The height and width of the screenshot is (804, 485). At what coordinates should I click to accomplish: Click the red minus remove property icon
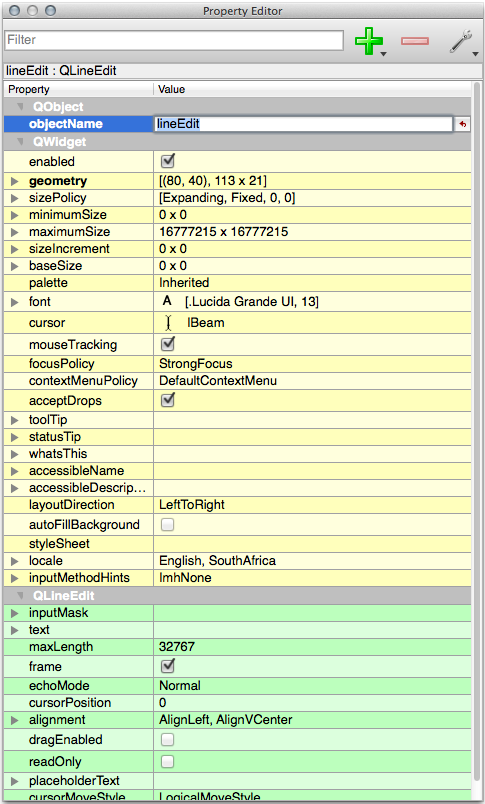point(415,41)
